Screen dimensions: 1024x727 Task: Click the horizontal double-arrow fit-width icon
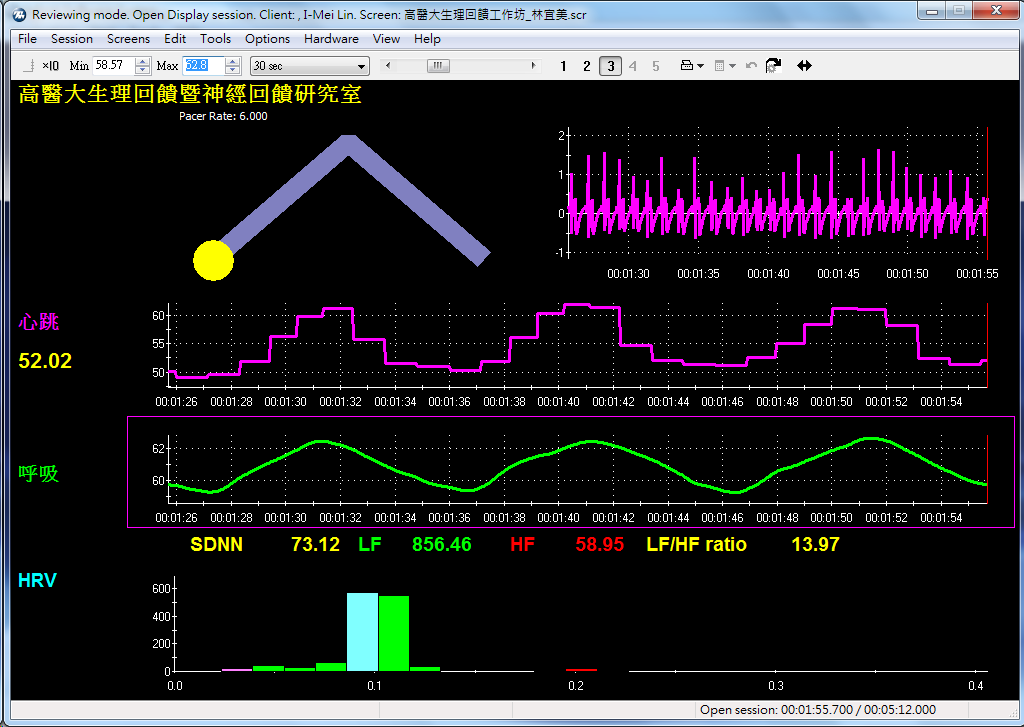point(804,66)
